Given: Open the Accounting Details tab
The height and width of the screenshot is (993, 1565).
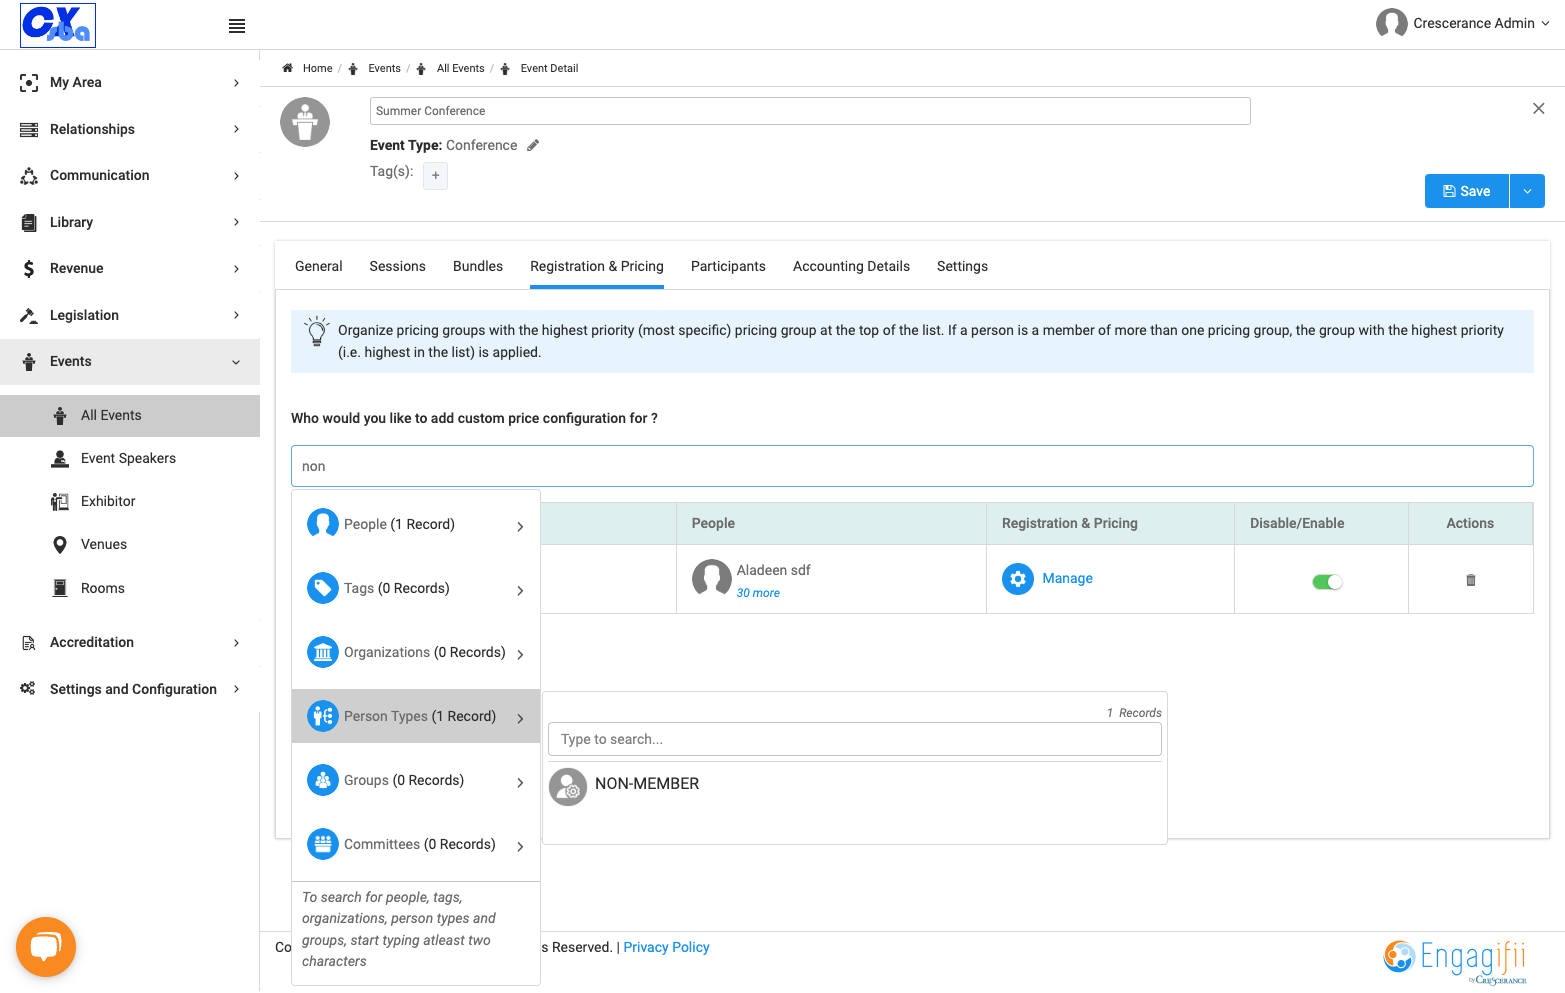Looking at the screenshot, I should (851, 266).
